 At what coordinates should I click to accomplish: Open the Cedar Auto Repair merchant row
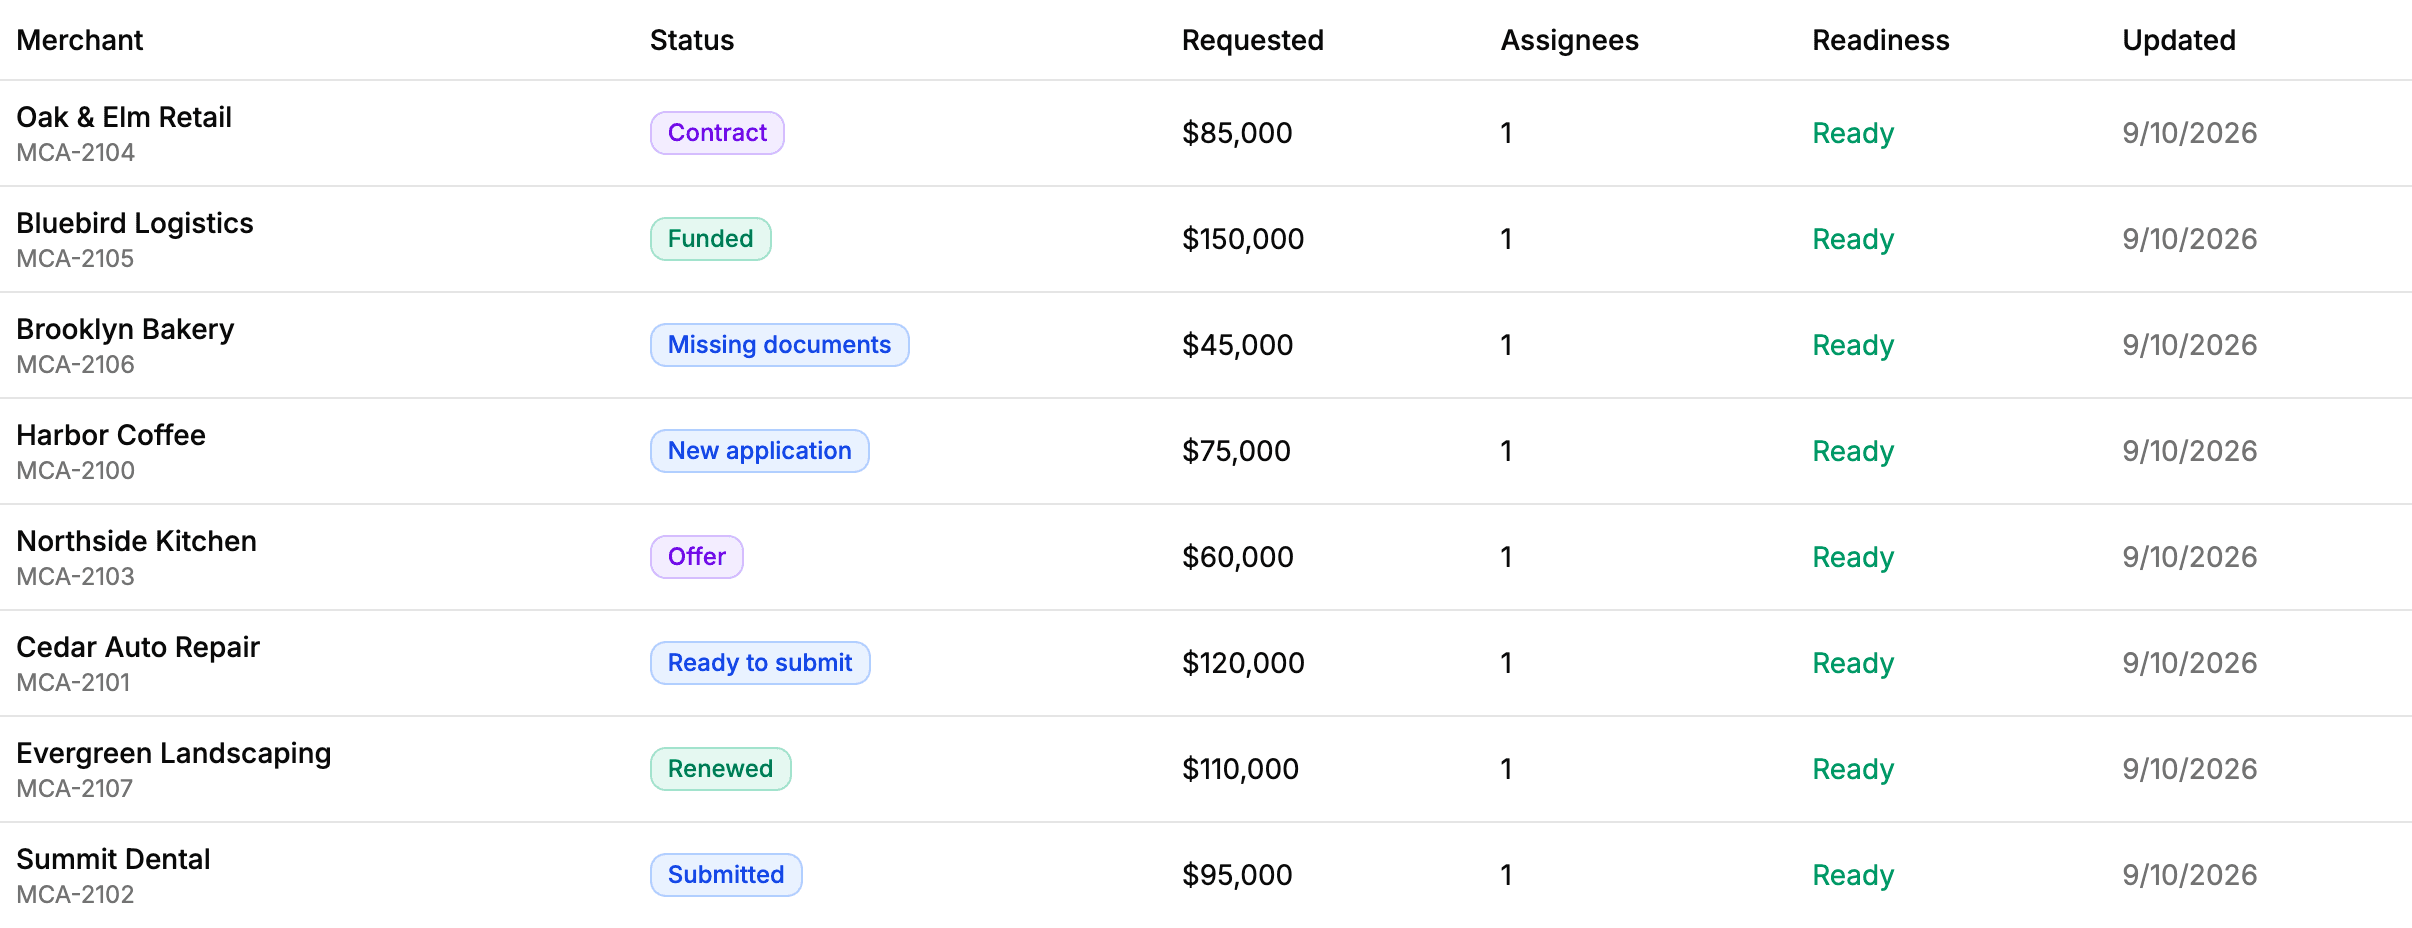coord(1206,663)
